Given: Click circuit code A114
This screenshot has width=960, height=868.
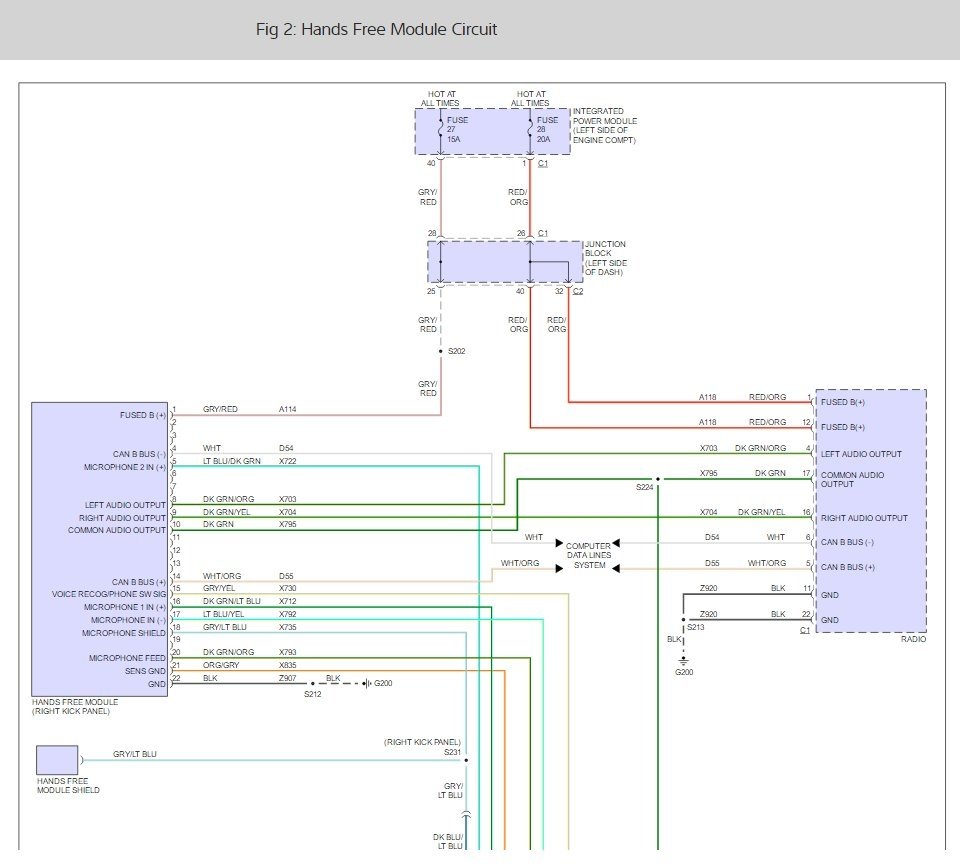Looking at the screenshot, I should click(288, 409).
